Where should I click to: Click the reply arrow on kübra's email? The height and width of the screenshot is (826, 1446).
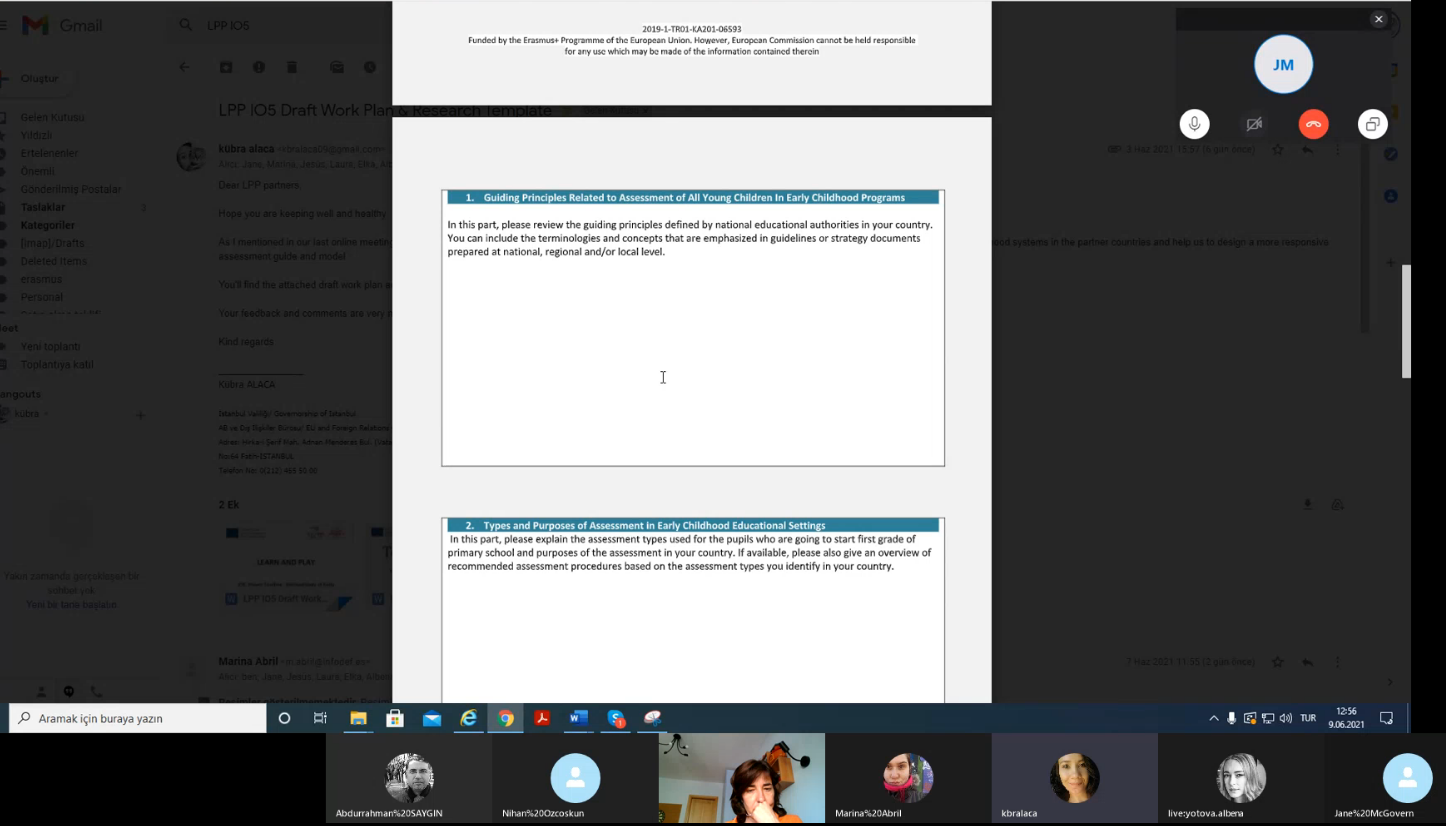[x=1307, y=150]
